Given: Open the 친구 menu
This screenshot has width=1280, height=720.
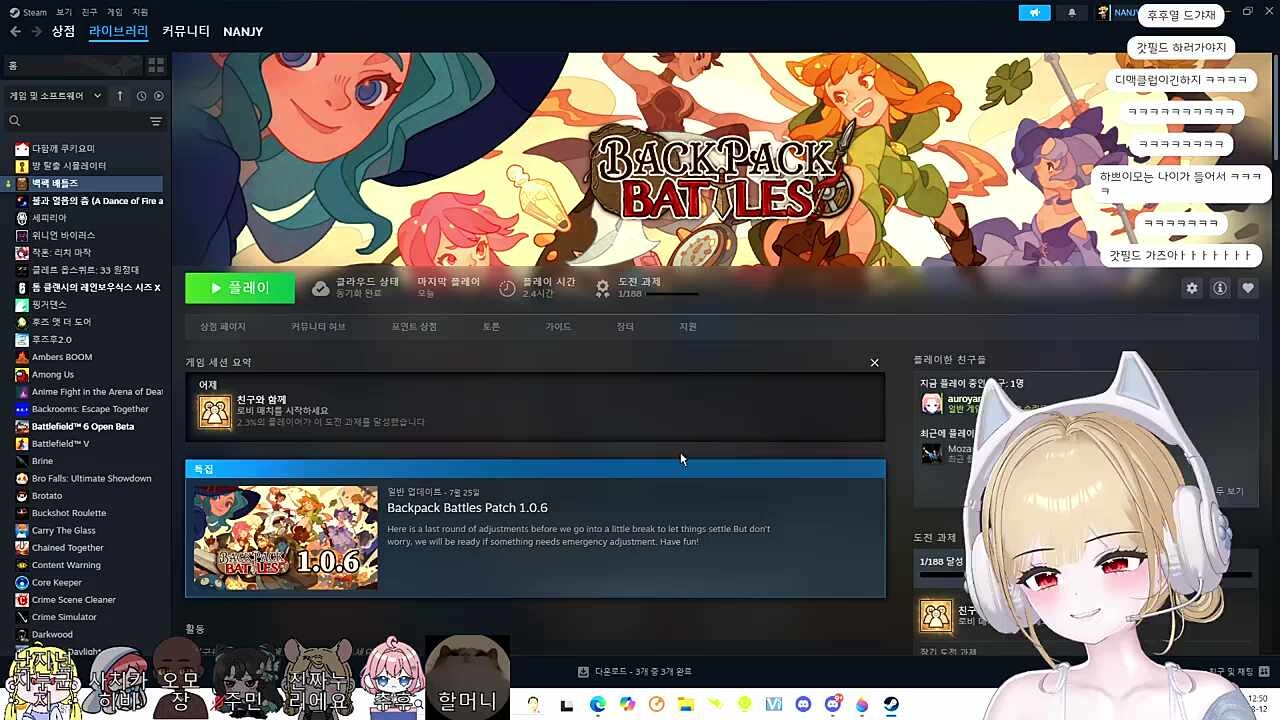Looking at the screenshot, I should [90, 12].
